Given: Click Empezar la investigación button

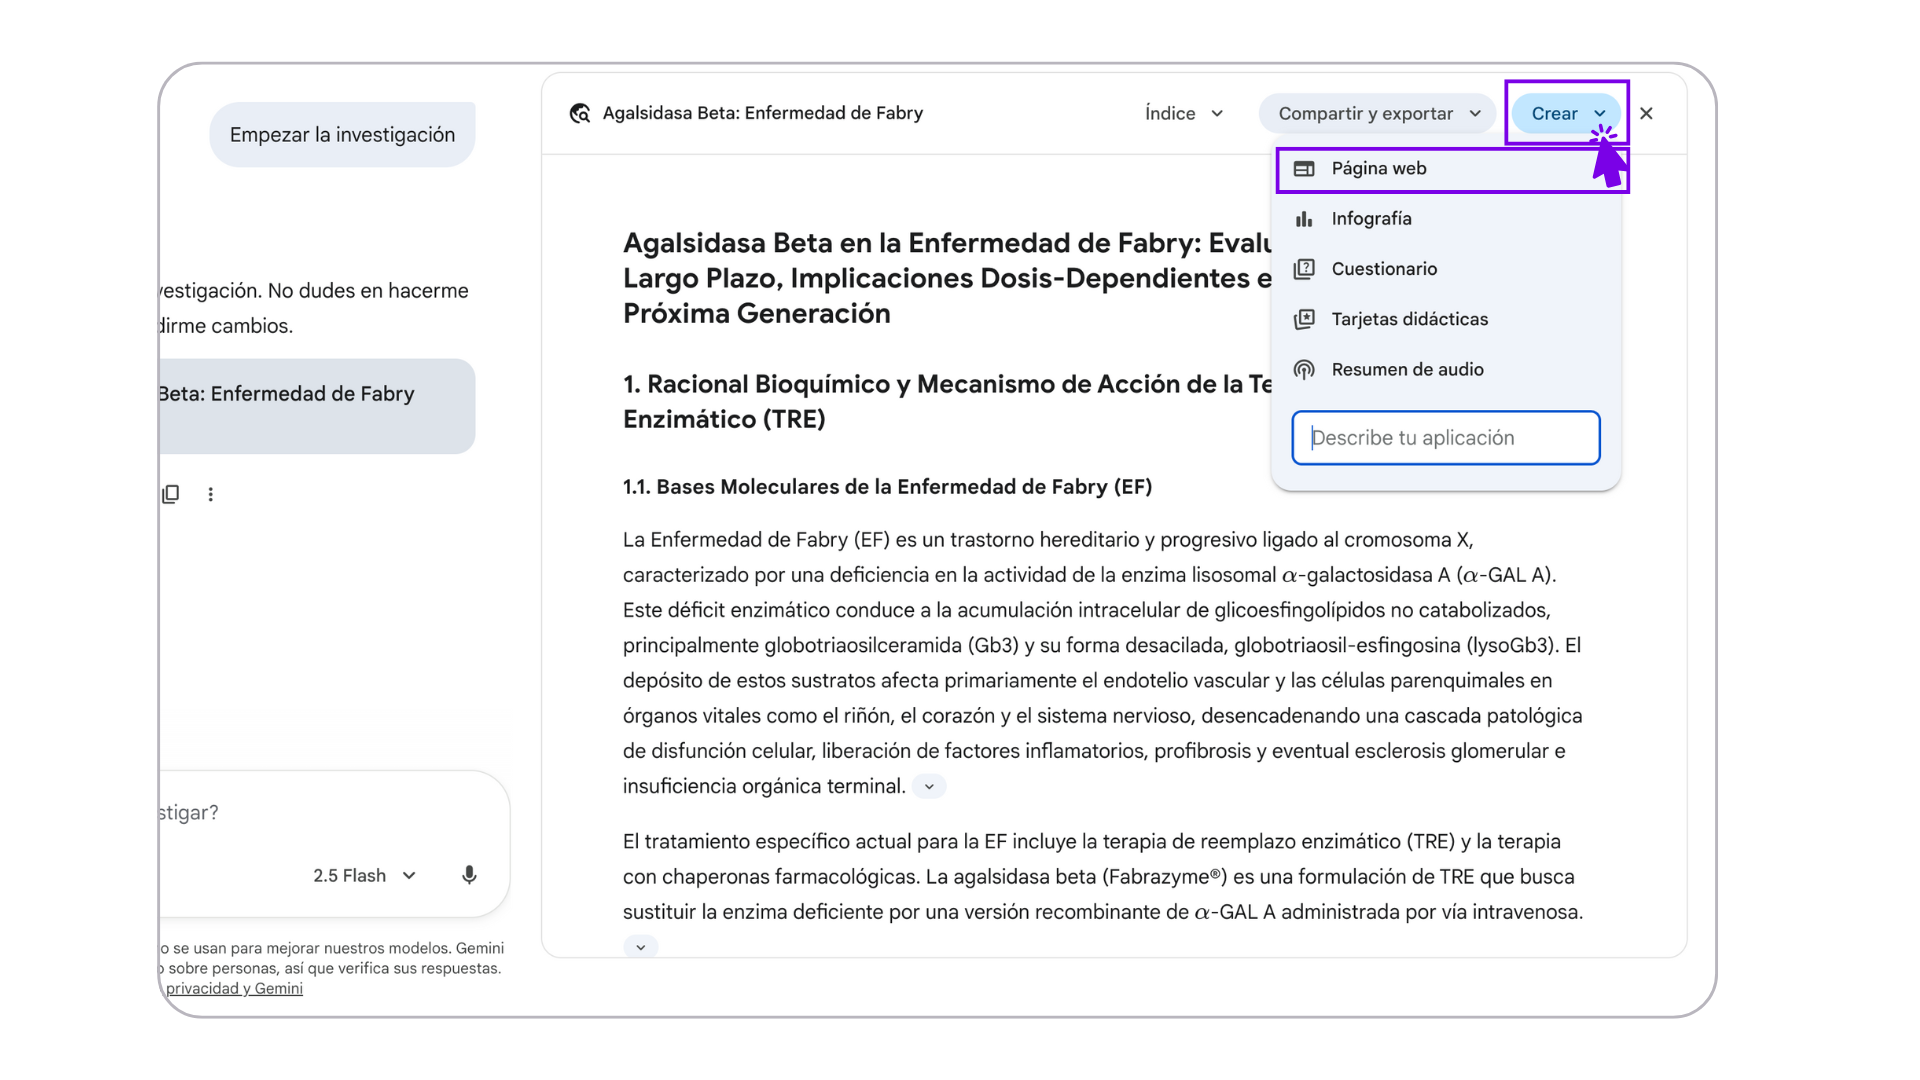Looking at the screenshot, I should (342, 135).
